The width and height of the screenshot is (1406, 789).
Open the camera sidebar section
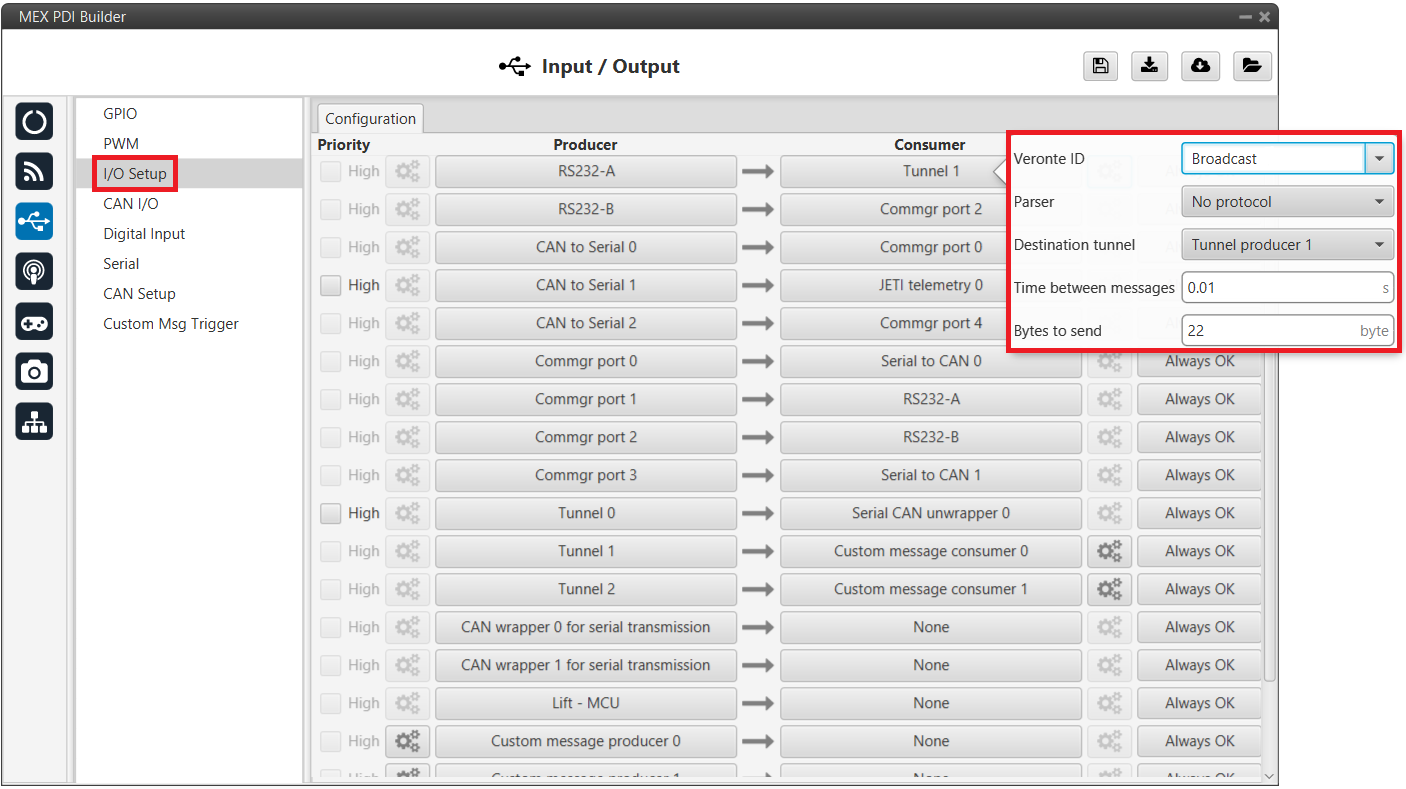35,372
